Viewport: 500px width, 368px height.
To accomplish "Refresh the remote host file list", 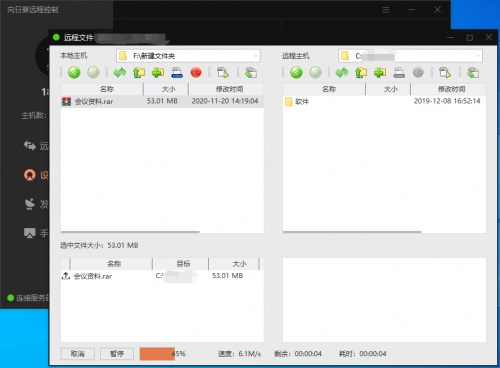I will click(x=342, y=72).
